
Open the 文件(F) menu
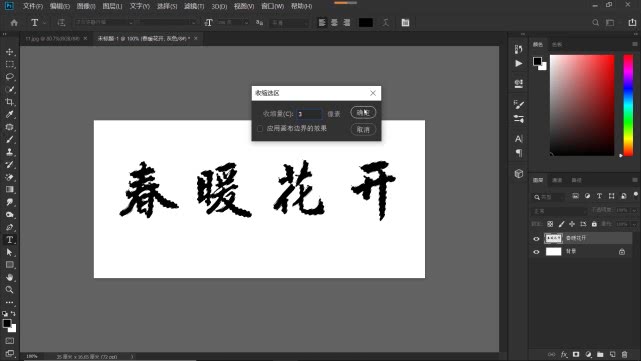point(33,6)
